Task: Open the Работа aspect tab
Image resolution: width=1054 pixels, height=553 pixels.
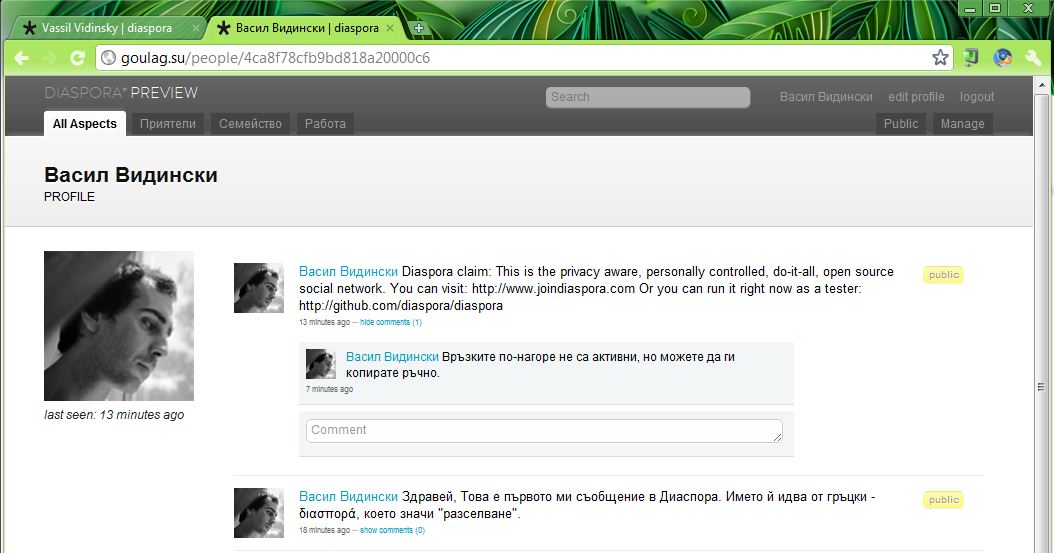Action: (x=325, y=124)
